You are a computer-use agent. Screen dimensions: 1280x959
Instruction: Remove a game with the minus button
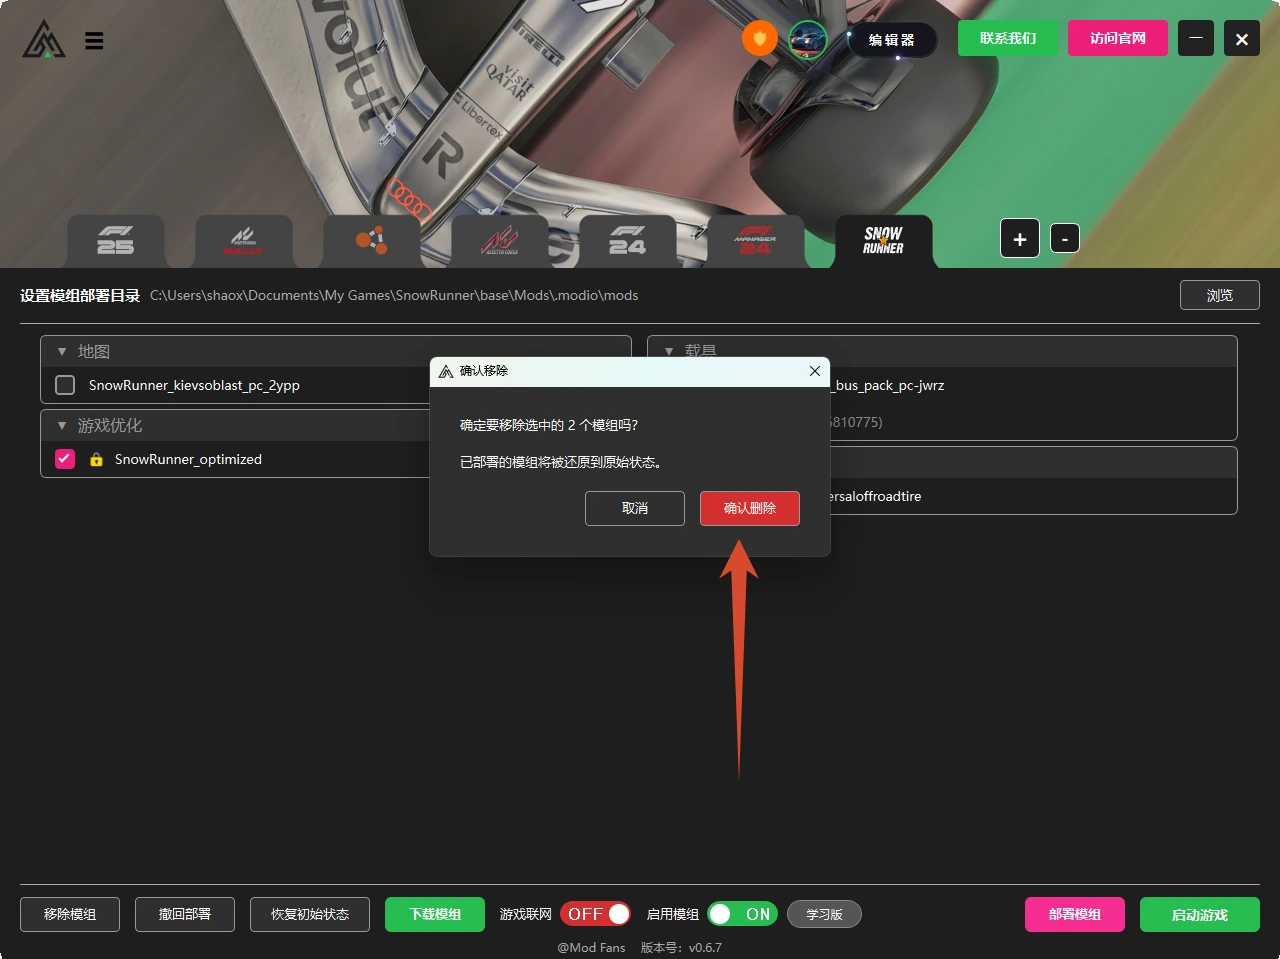1065,239
